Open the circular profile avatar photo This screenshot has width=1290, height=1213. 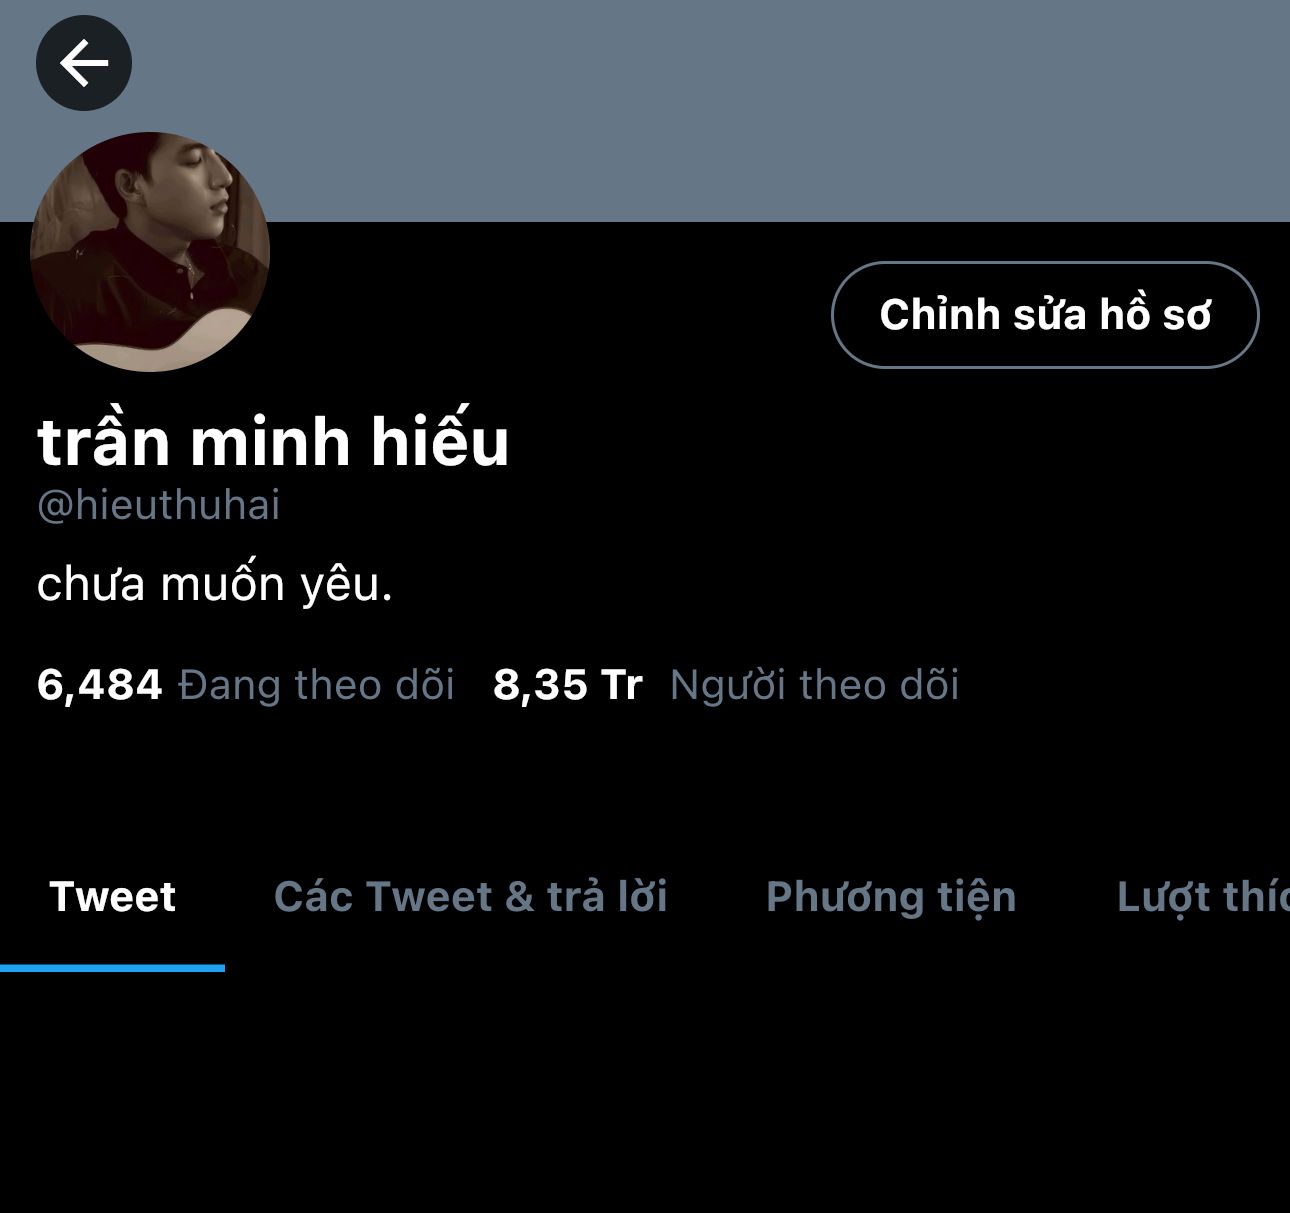tap(150, 252)
